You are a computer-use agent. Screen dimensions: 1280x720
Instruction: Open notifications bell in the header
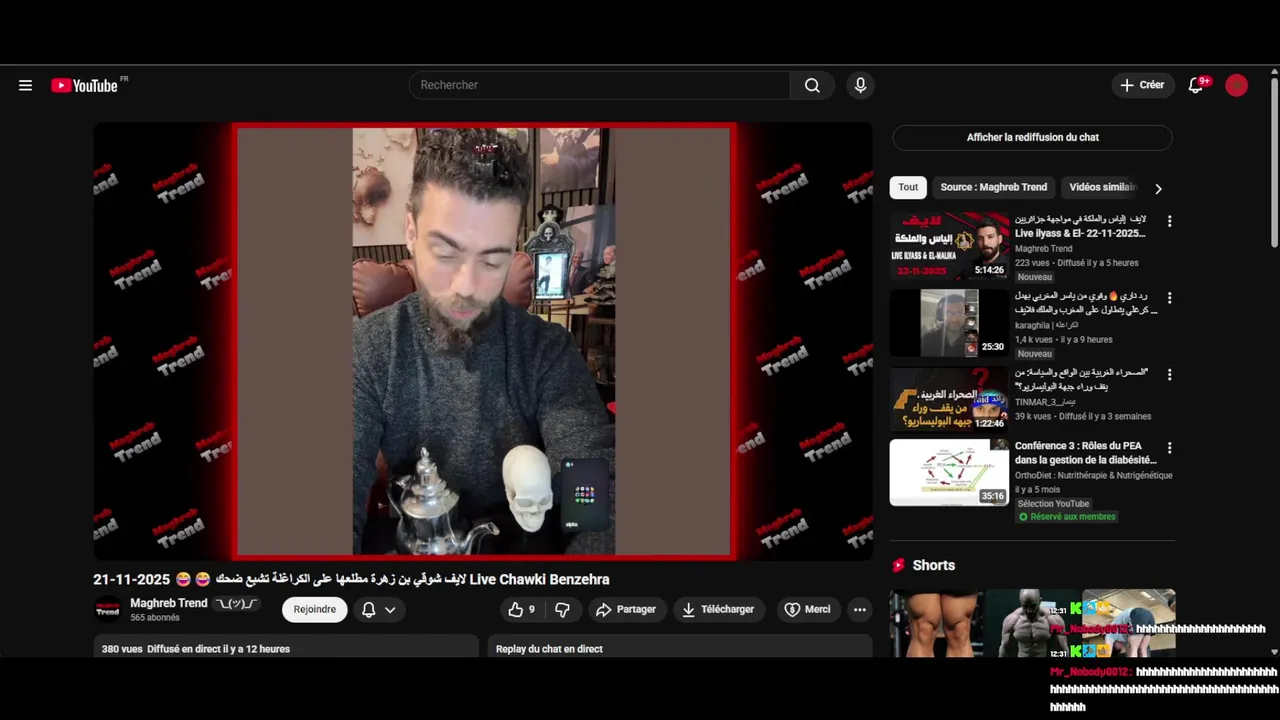pyautogui.click(x=1196, y=86)
